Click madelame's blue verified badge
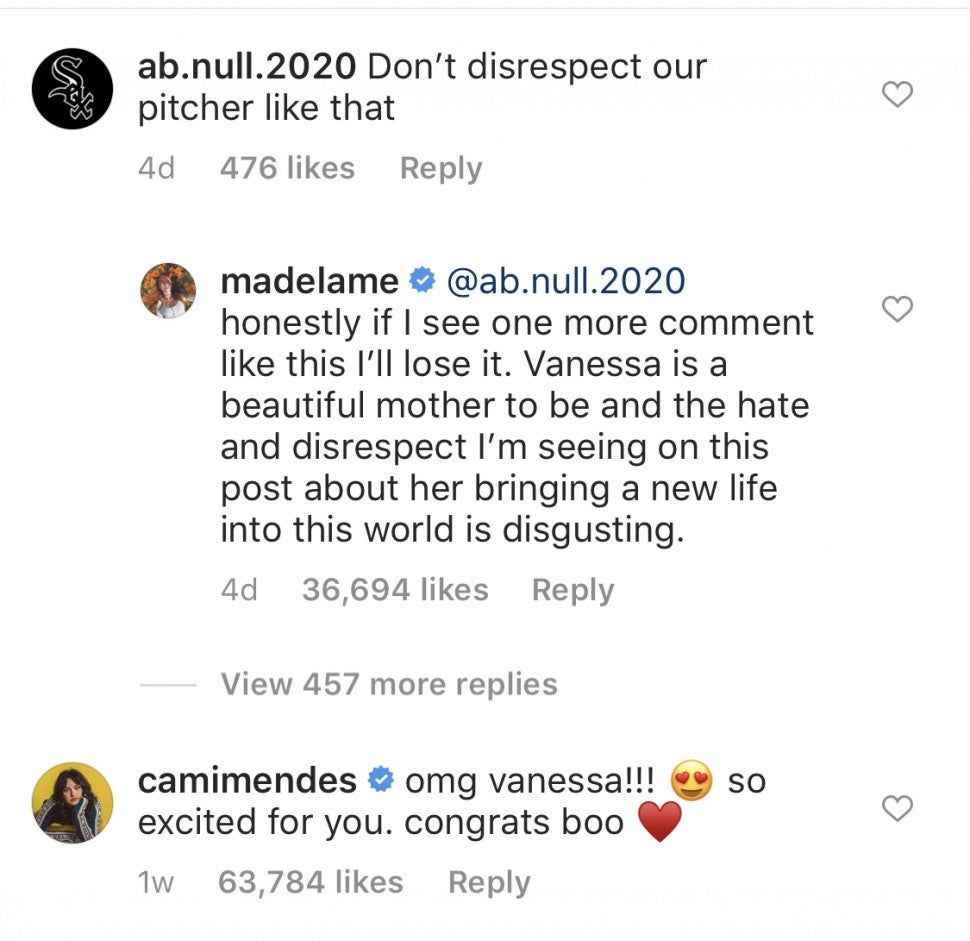Screen dimensions: 970x941 click(423, 281)
